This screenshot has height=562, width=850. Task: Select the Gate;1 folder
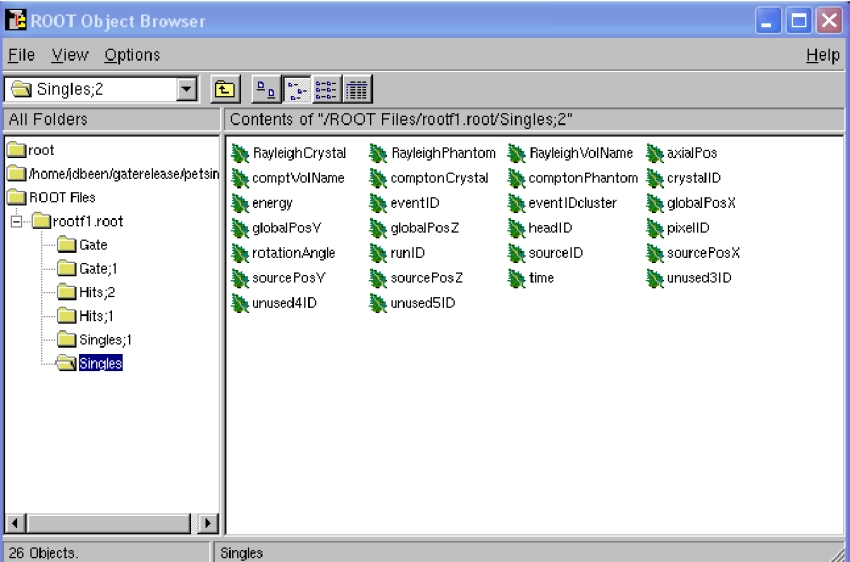click(x=87, y=269)
